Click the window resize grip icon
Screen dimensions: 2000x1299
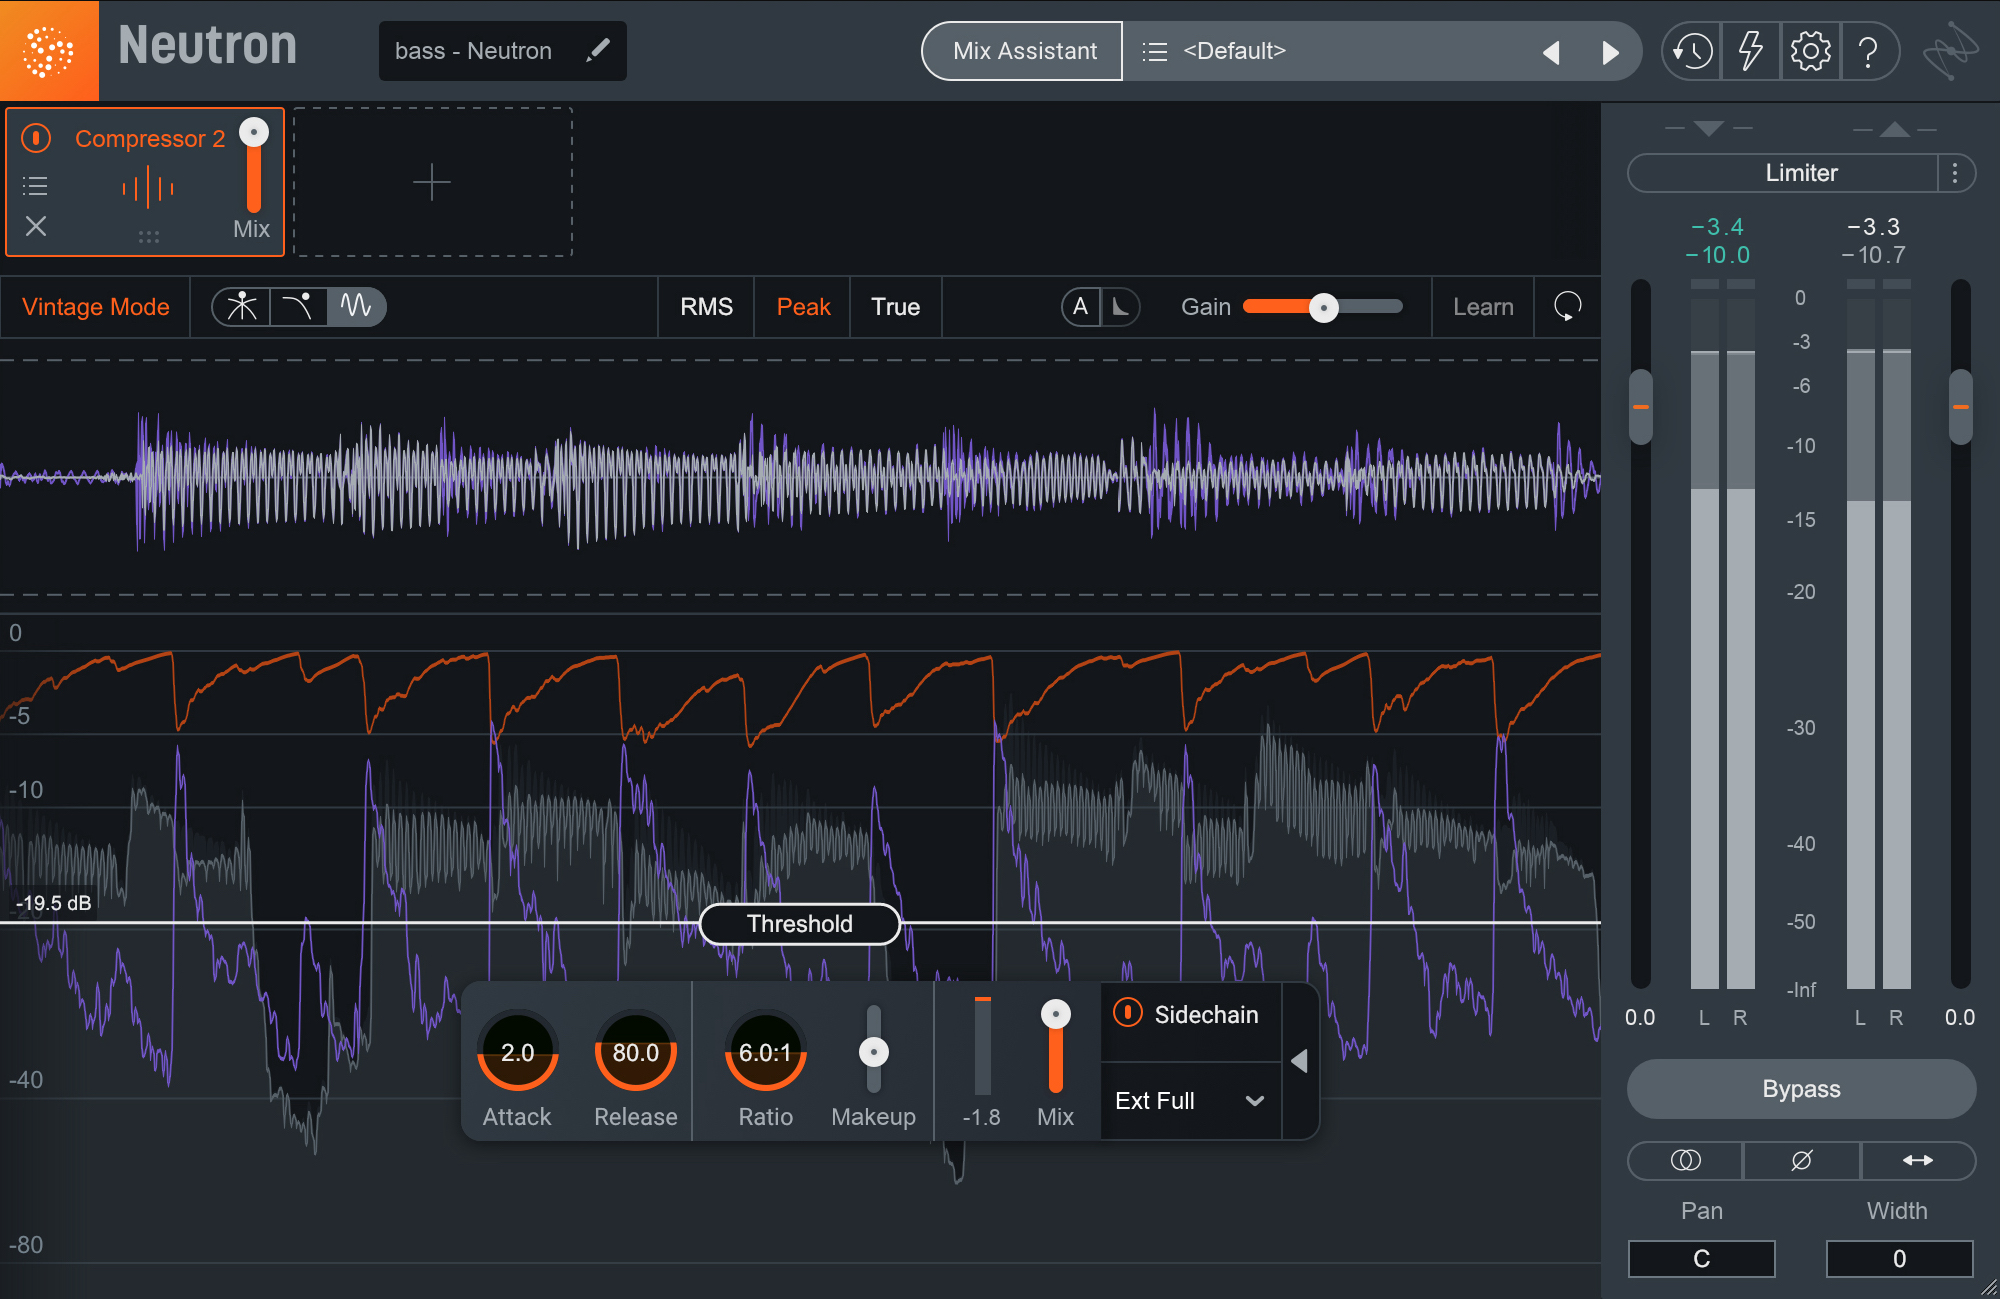click(x=1989, y=1288)
